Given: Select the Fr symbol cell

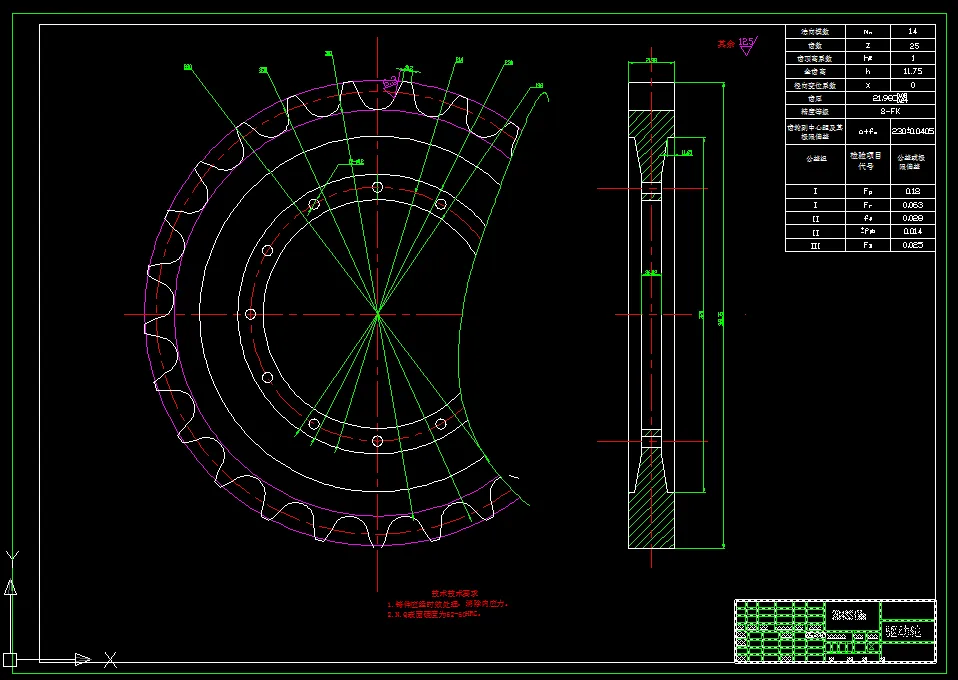Looking at the screenshot, I should [868, 205].
